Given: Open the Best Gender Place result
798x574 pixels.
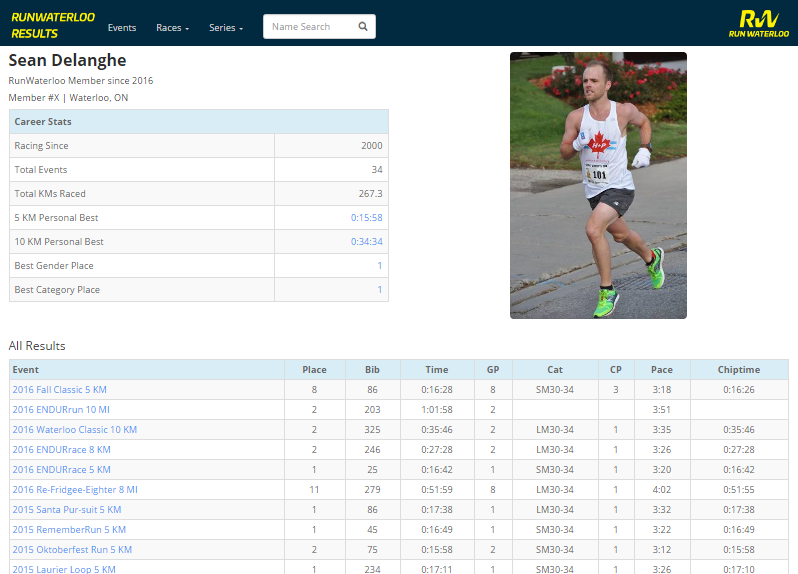Looking at the screenshot, I should (x=380, y=266).
